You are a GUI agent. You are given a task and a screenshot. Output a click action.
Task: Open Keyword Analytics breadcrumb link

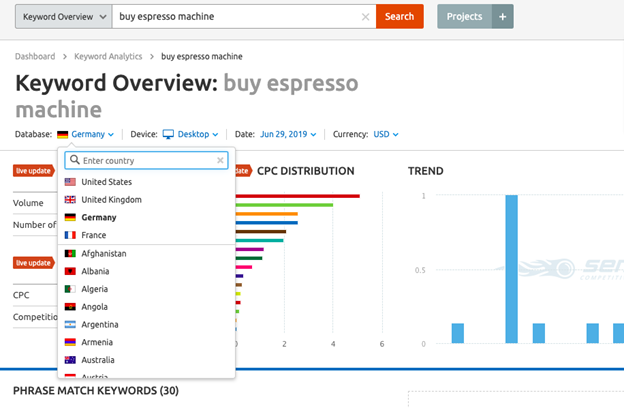click(108, 57)
